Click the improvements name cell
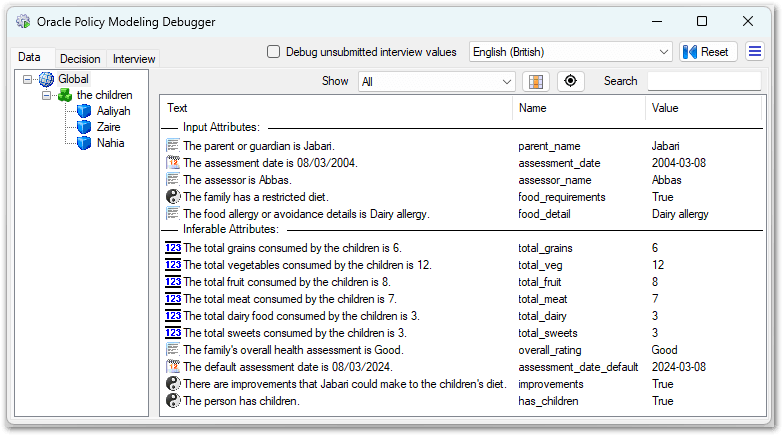The height and width of the screenshot is (436, 783). coord(550,384)
